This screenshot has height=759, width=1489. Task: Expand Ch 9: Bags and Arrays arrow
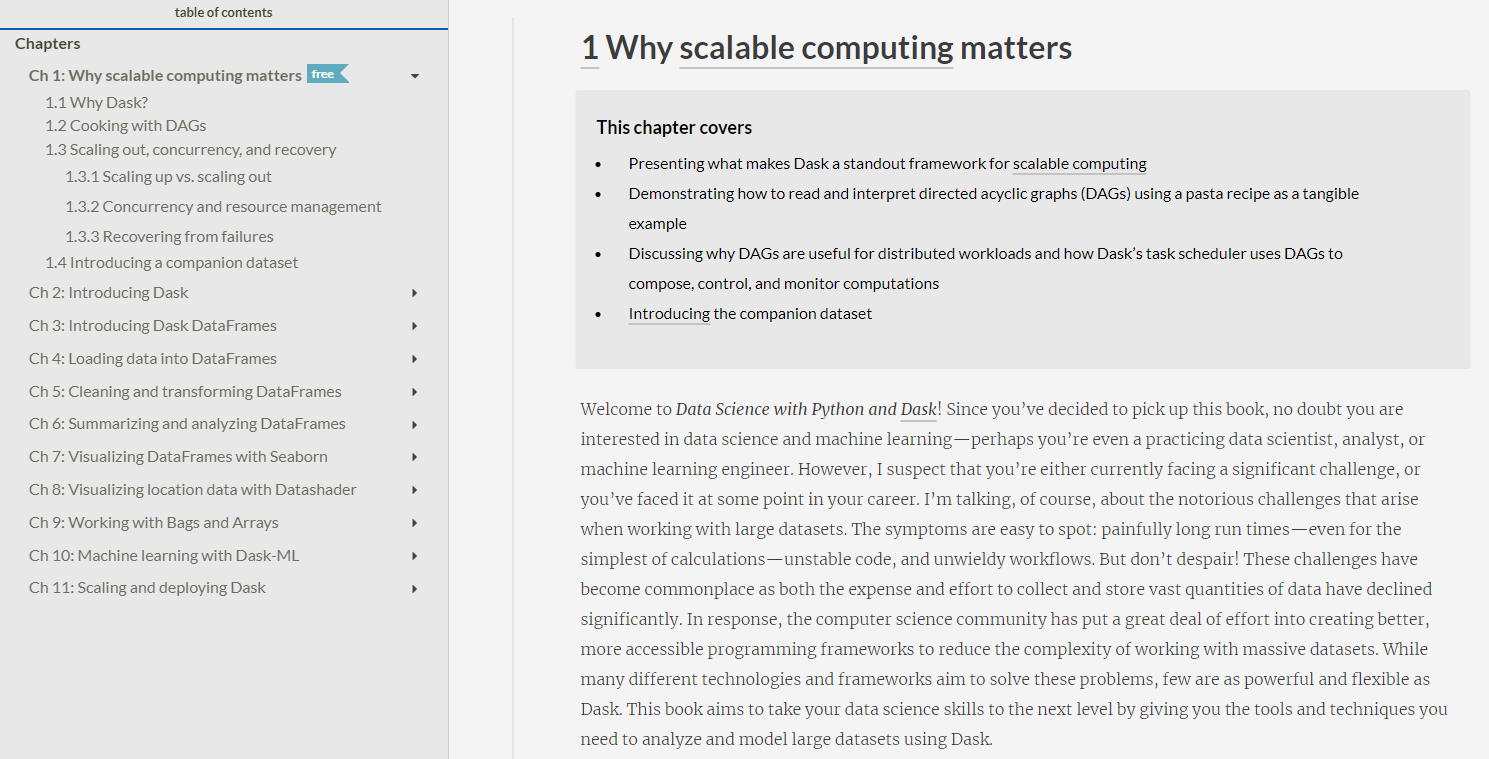coord(415,523)
